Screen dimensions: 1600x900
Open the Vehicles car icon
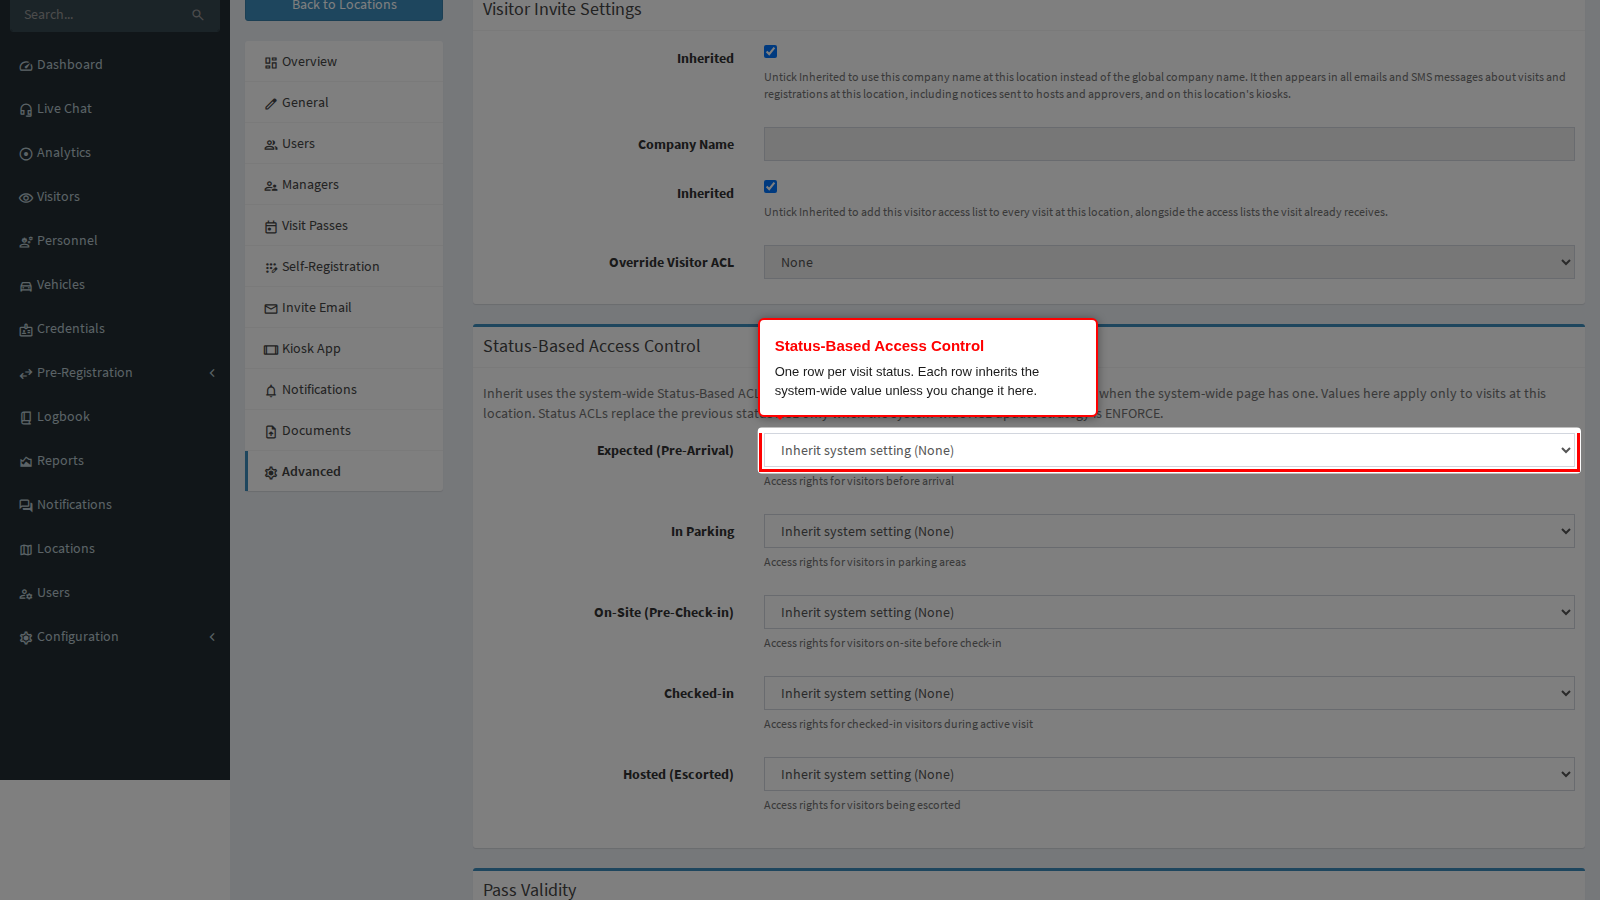(26, 286)
